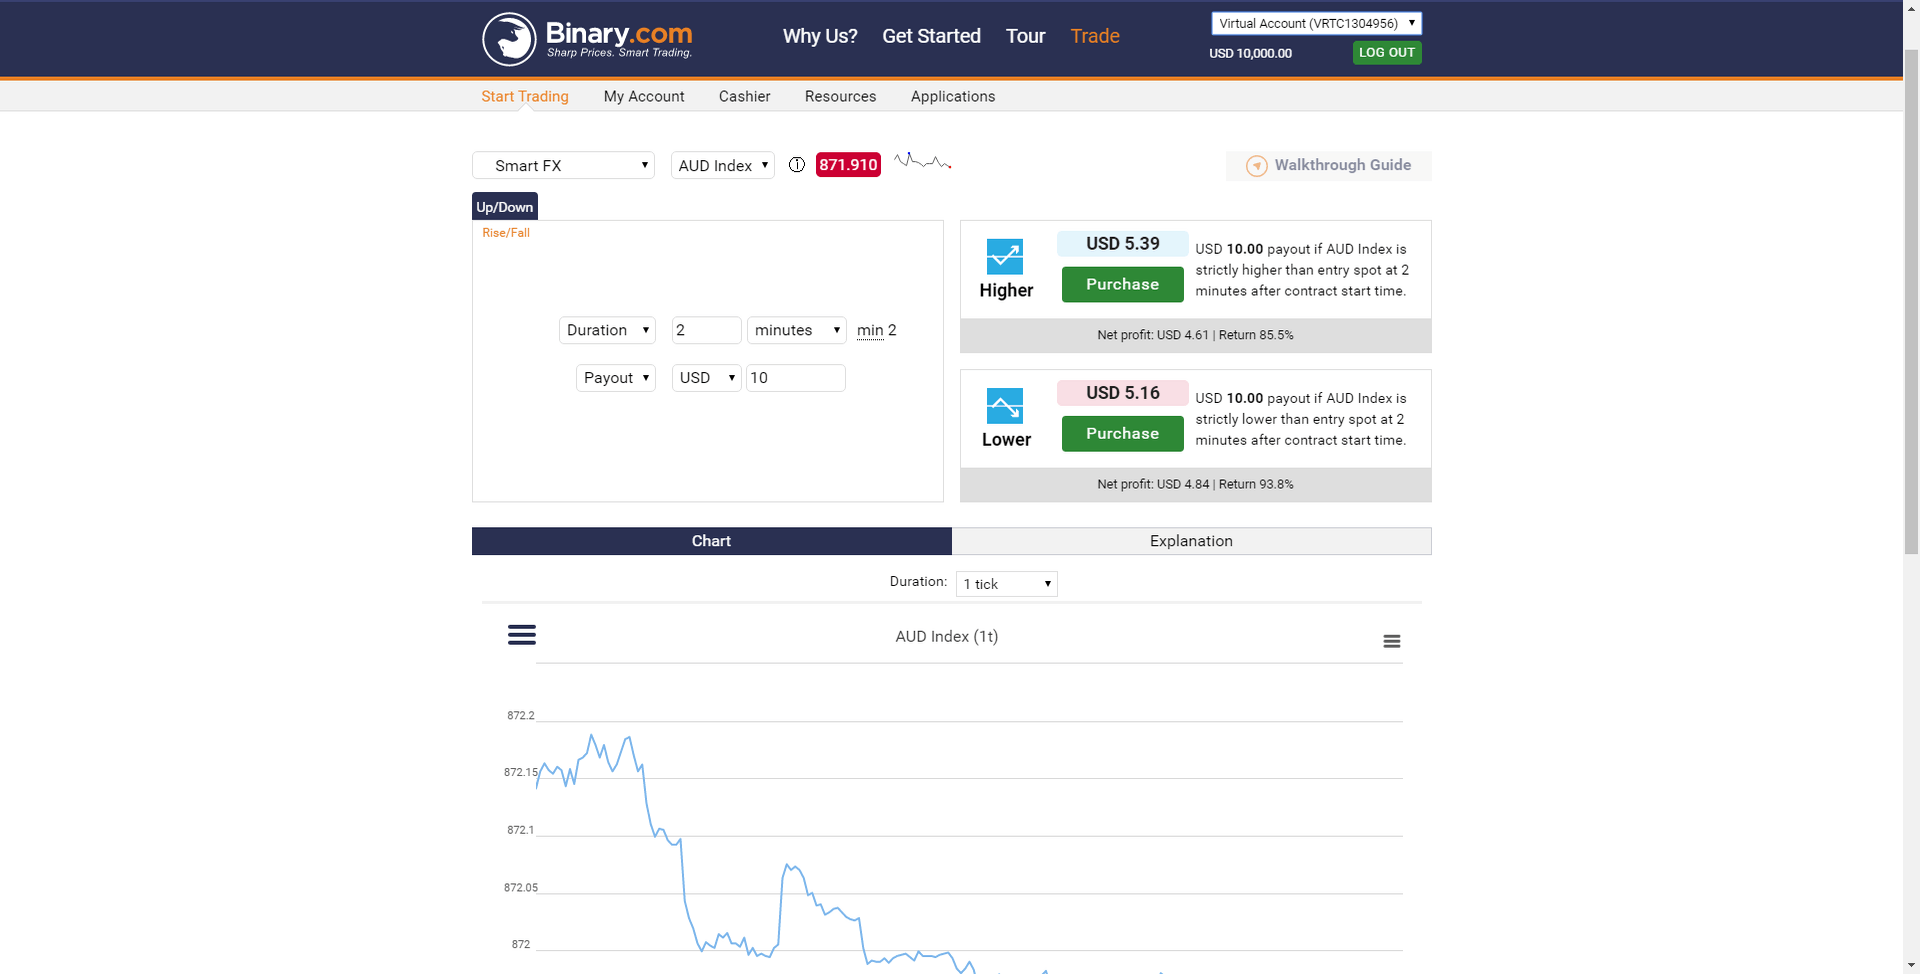1920x974 pixels.
Task: Click the min 2 duration hint
Action: (x=877, y=330)
